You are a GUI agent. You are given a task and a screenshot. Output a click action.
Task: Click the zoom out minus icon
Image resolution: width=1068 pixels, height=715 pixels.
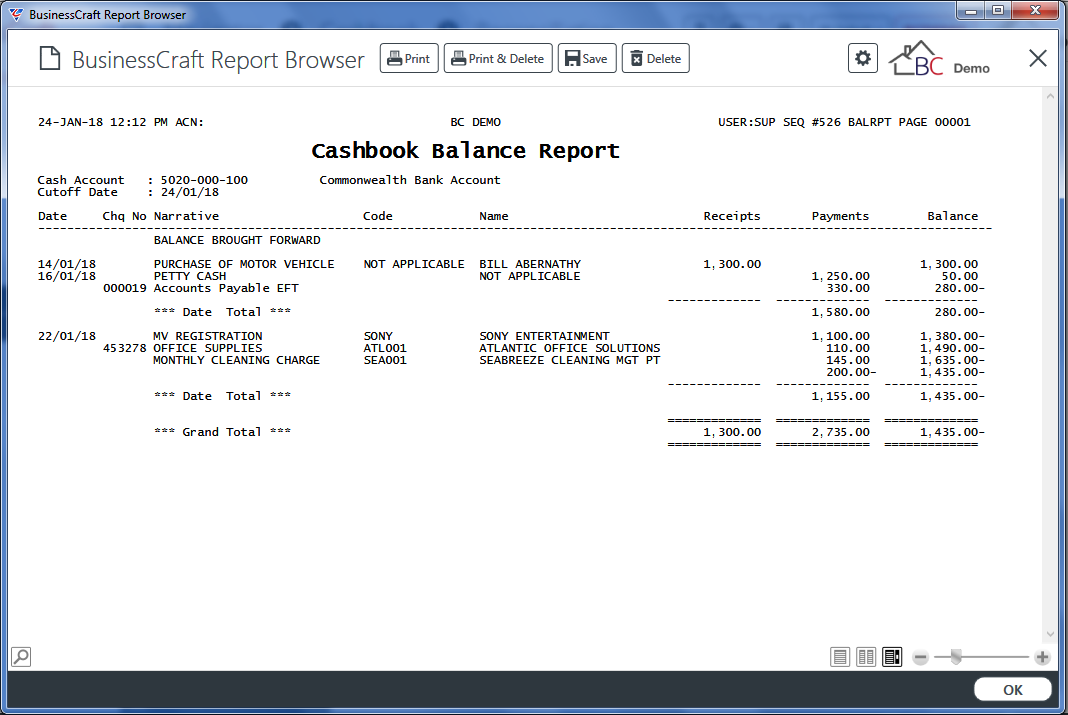[x=920, y=657]
